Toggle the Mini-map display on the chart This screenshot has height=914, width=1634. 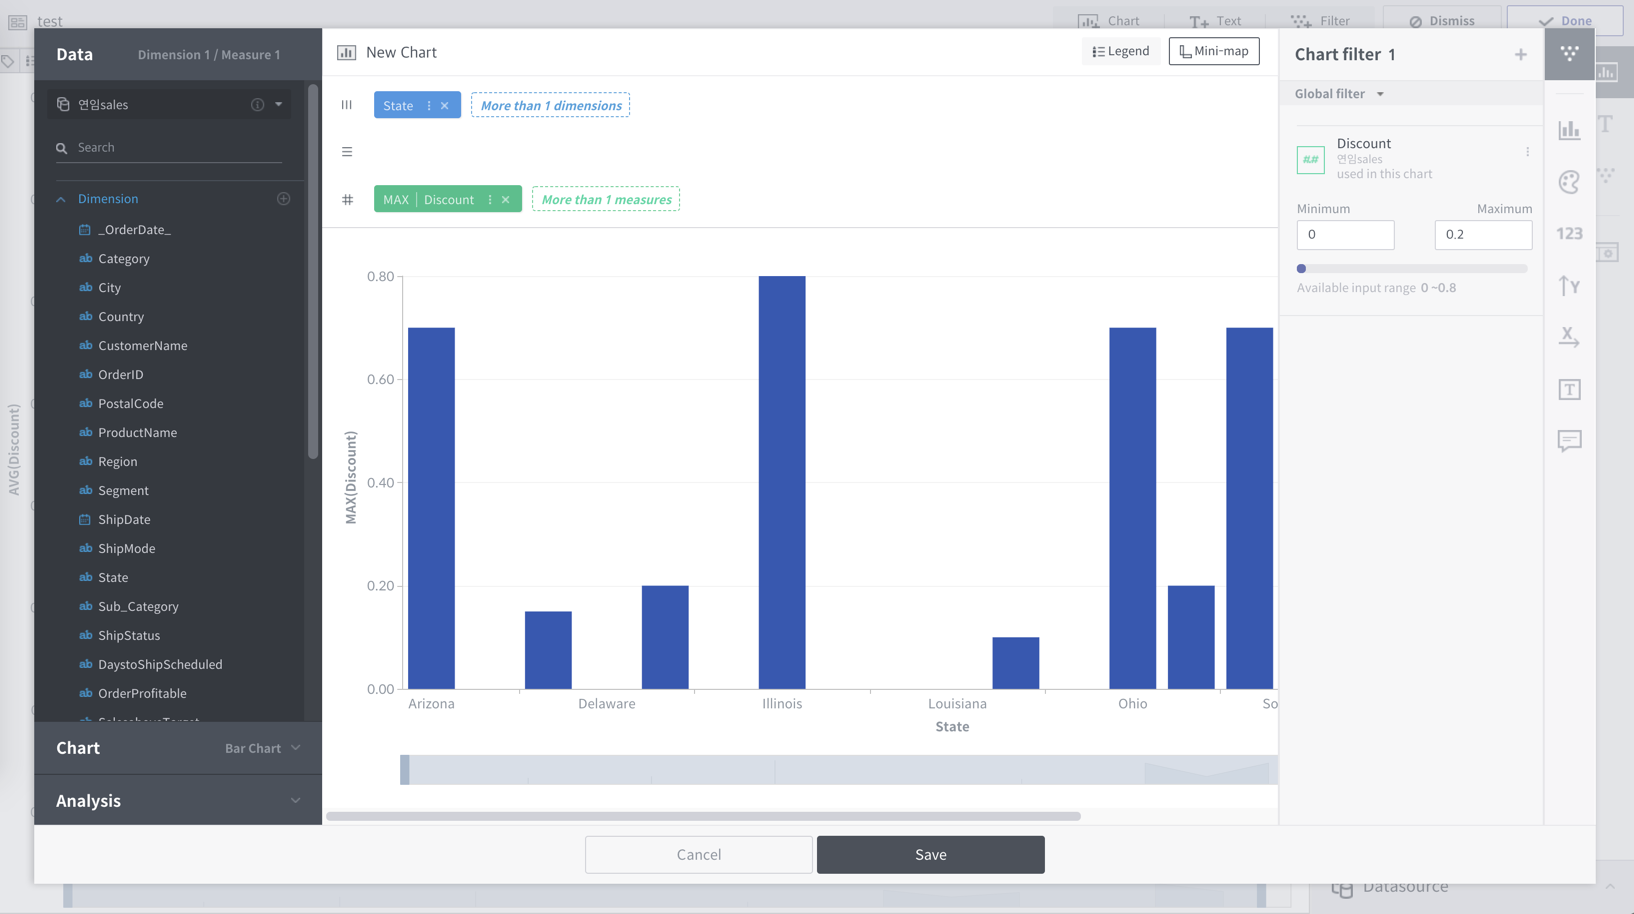tap(1213, 50)
